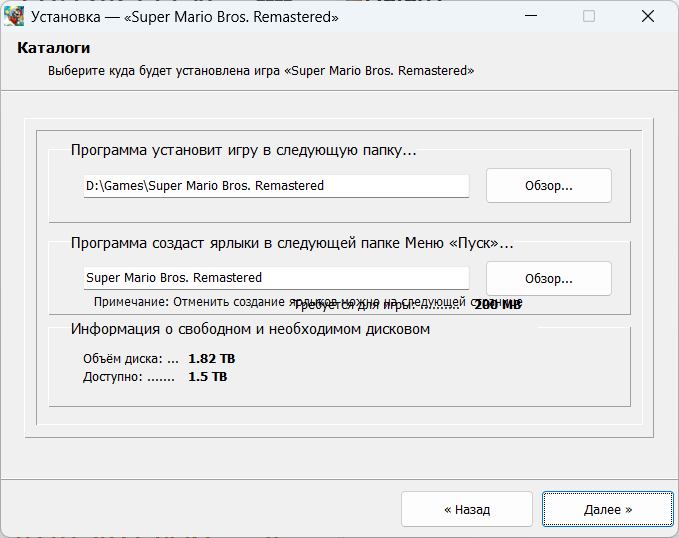Browse for the game installation folder

(548, 186)
